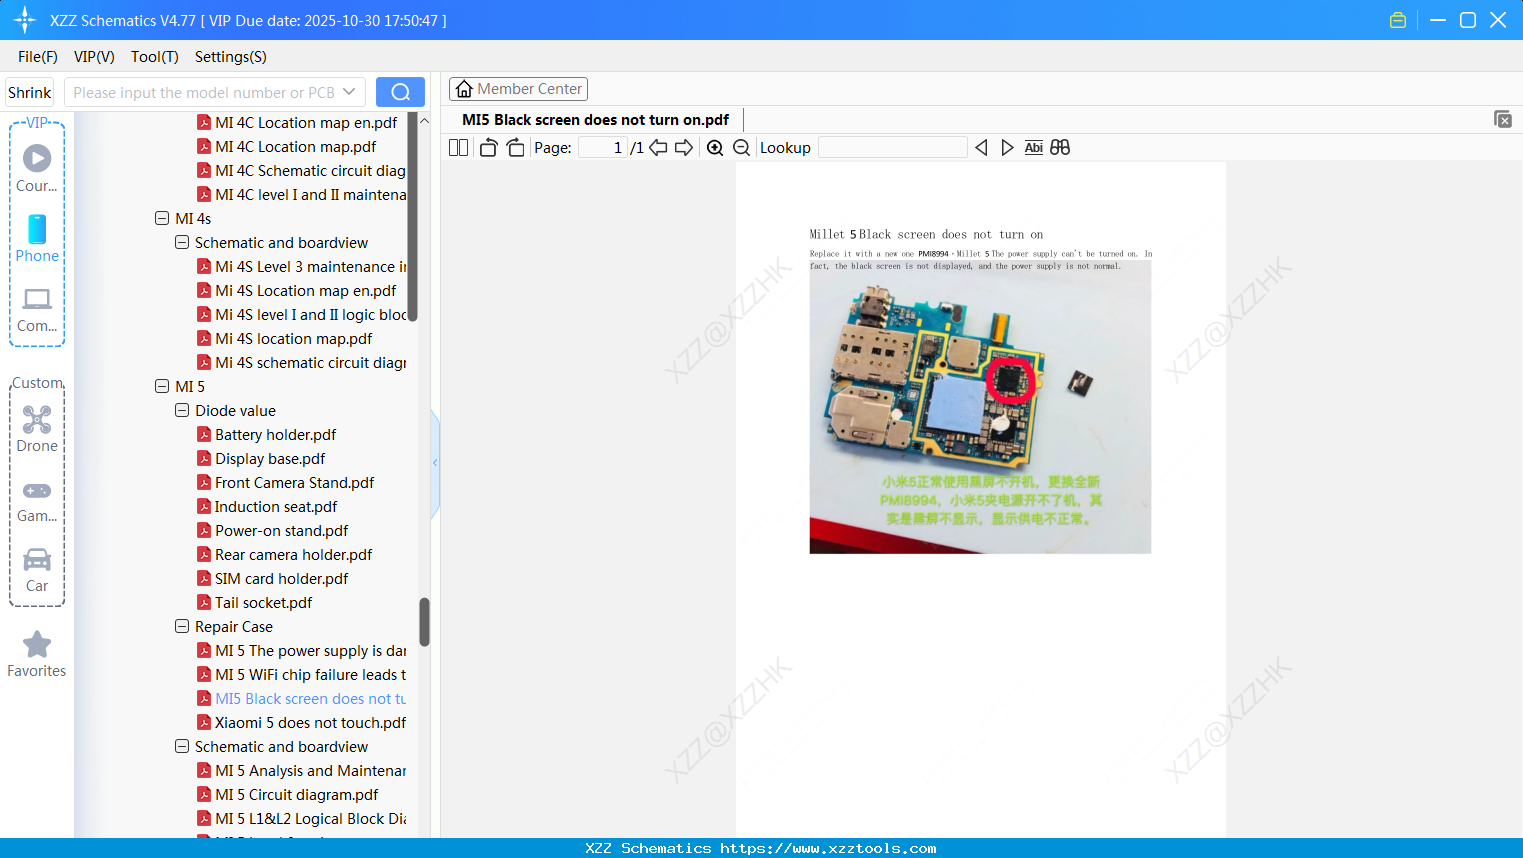Viewport: 1523px width, 858px height.
Task: Open Mi 4S schematic circuit diagram file
Action: (310, 362)
